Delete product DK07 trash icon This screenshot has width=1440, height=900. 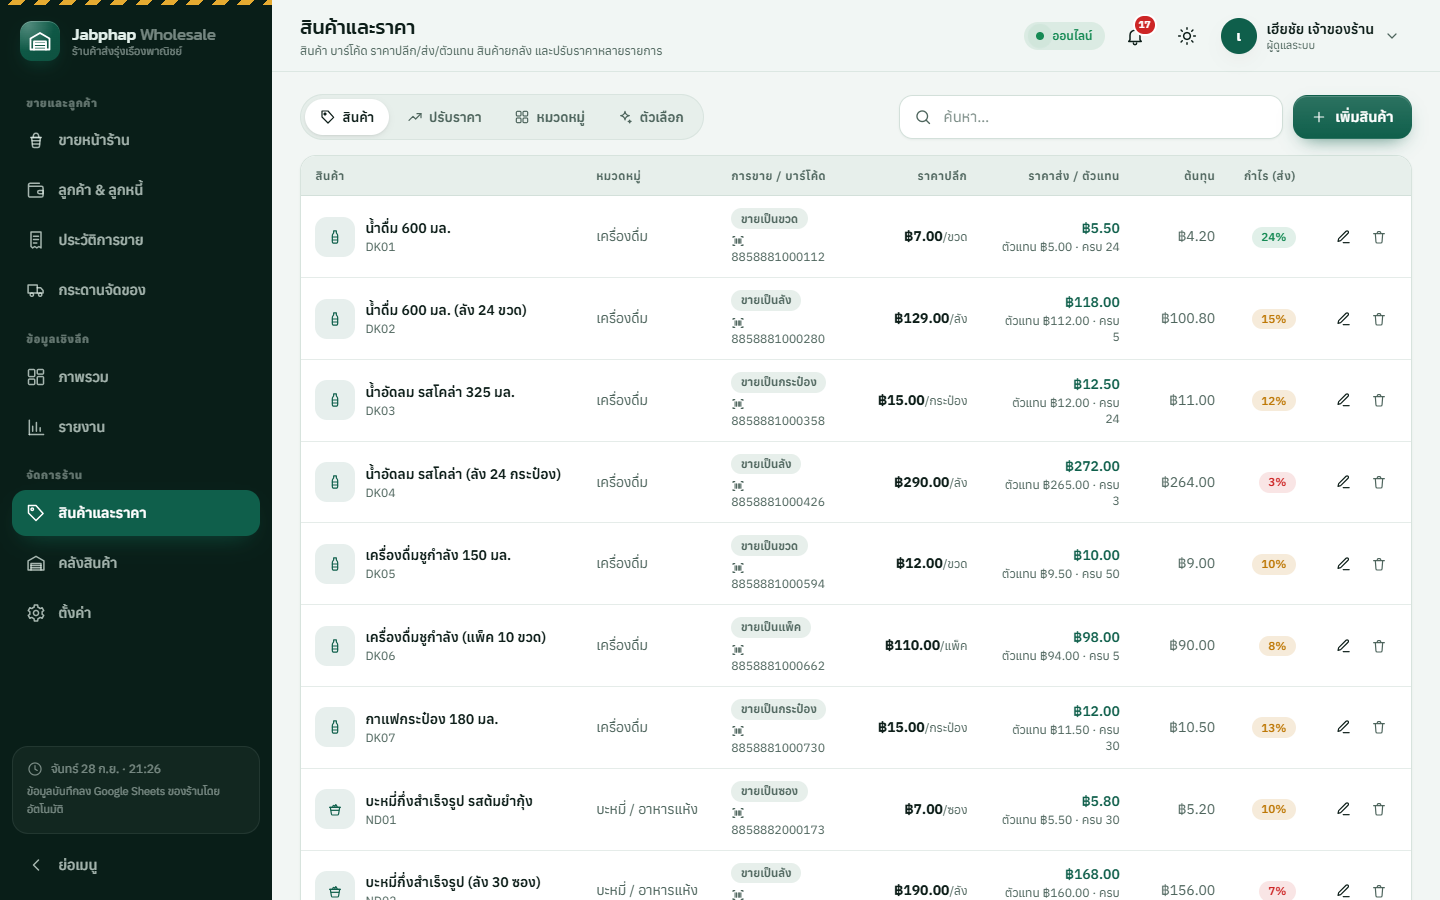[x=1379, y=727]
